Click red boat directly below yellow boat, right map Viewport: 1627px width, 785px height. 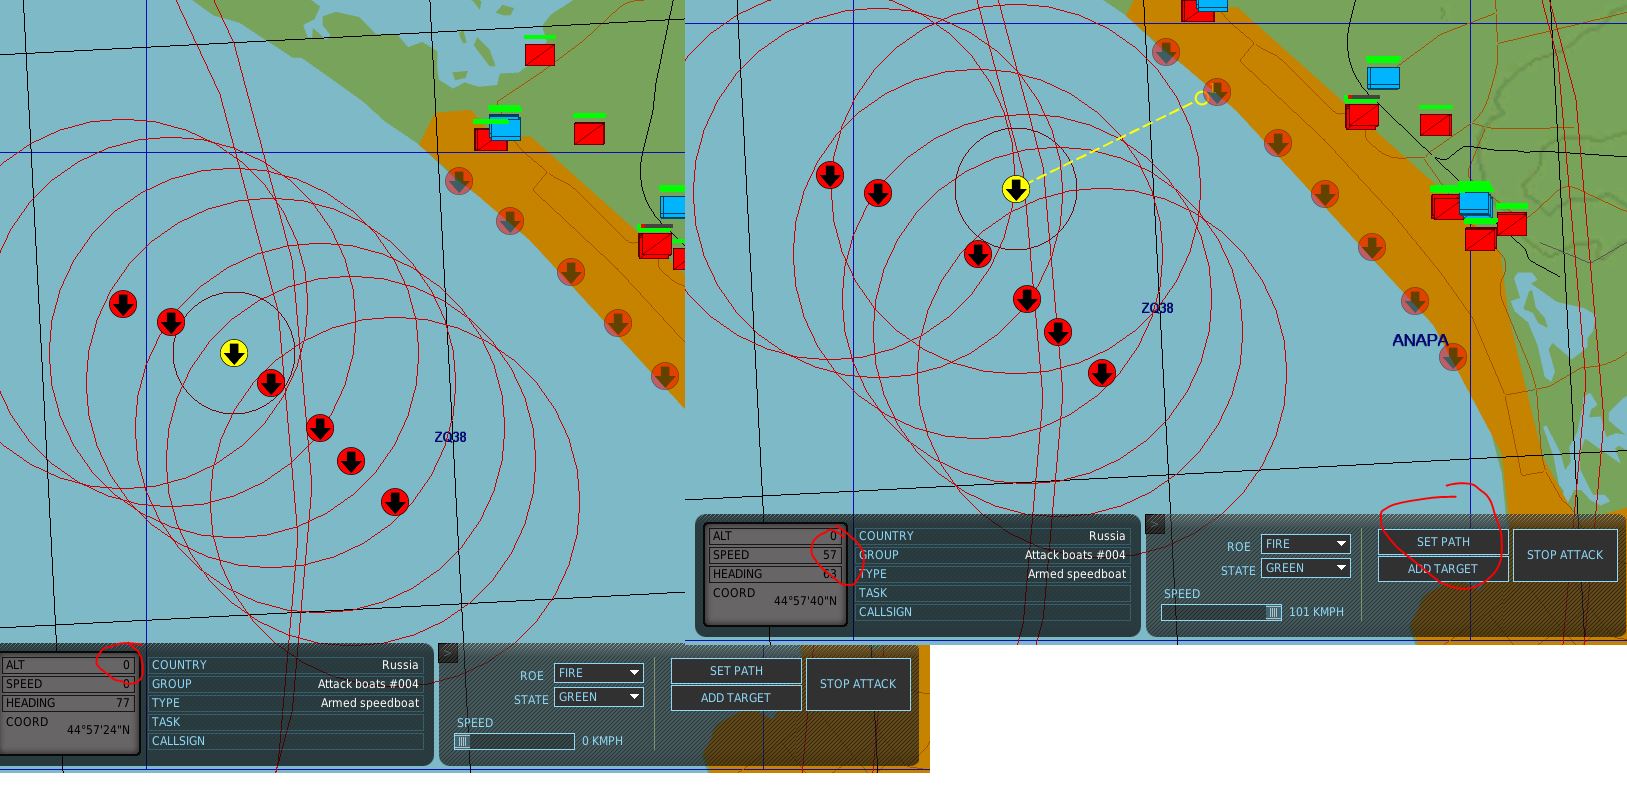tap(978, 253)
